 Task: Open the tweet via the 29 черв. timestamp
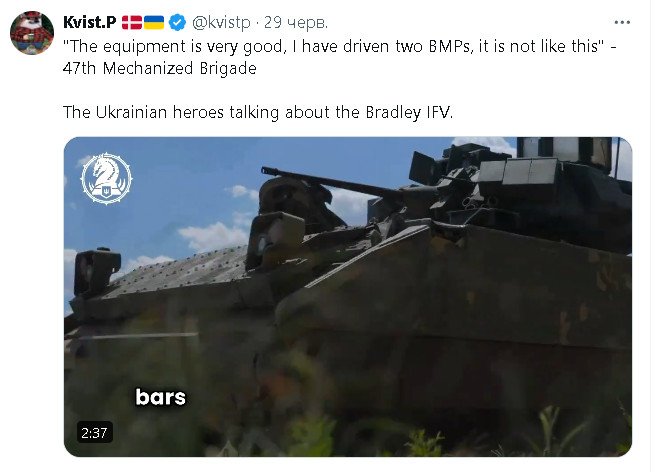pyautogui.click(x=296, y=22)
